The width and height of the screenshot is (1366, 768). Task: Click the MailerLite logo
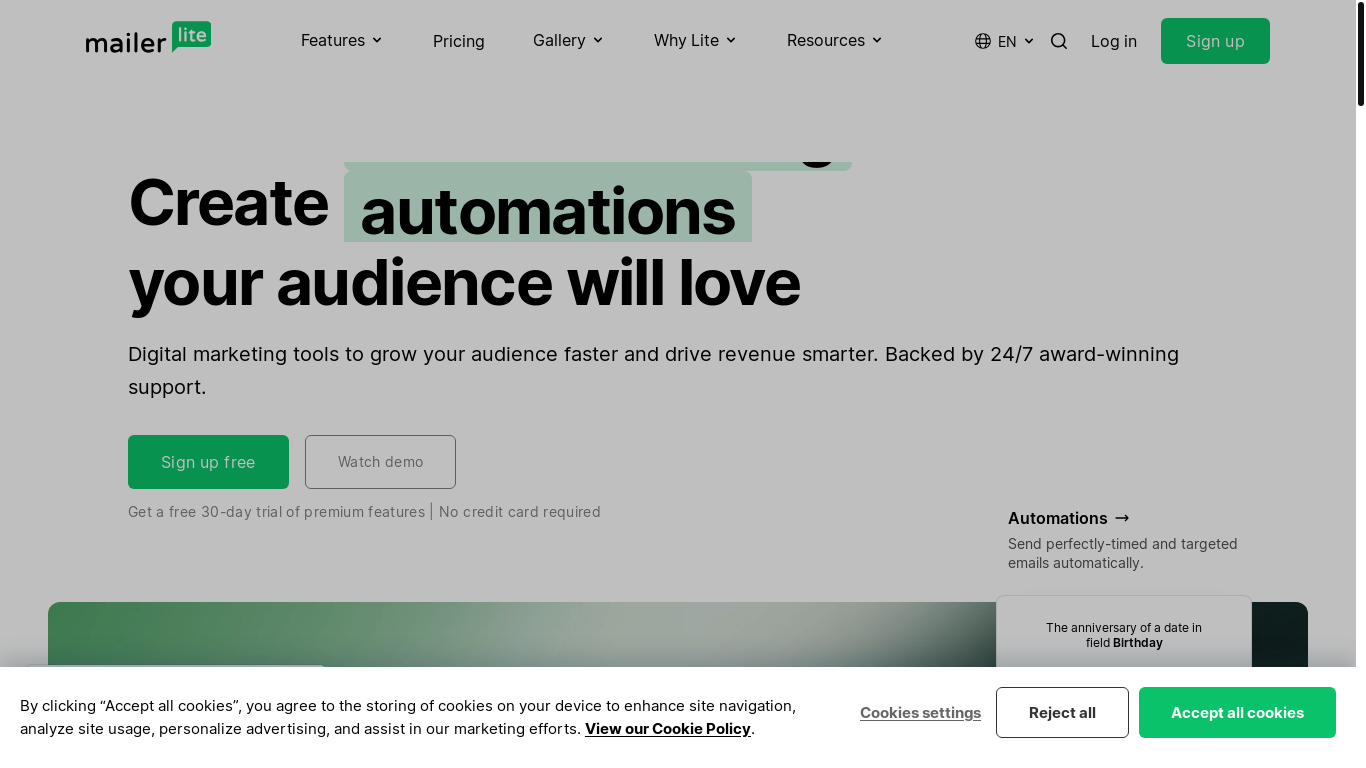tap(148, 38)
